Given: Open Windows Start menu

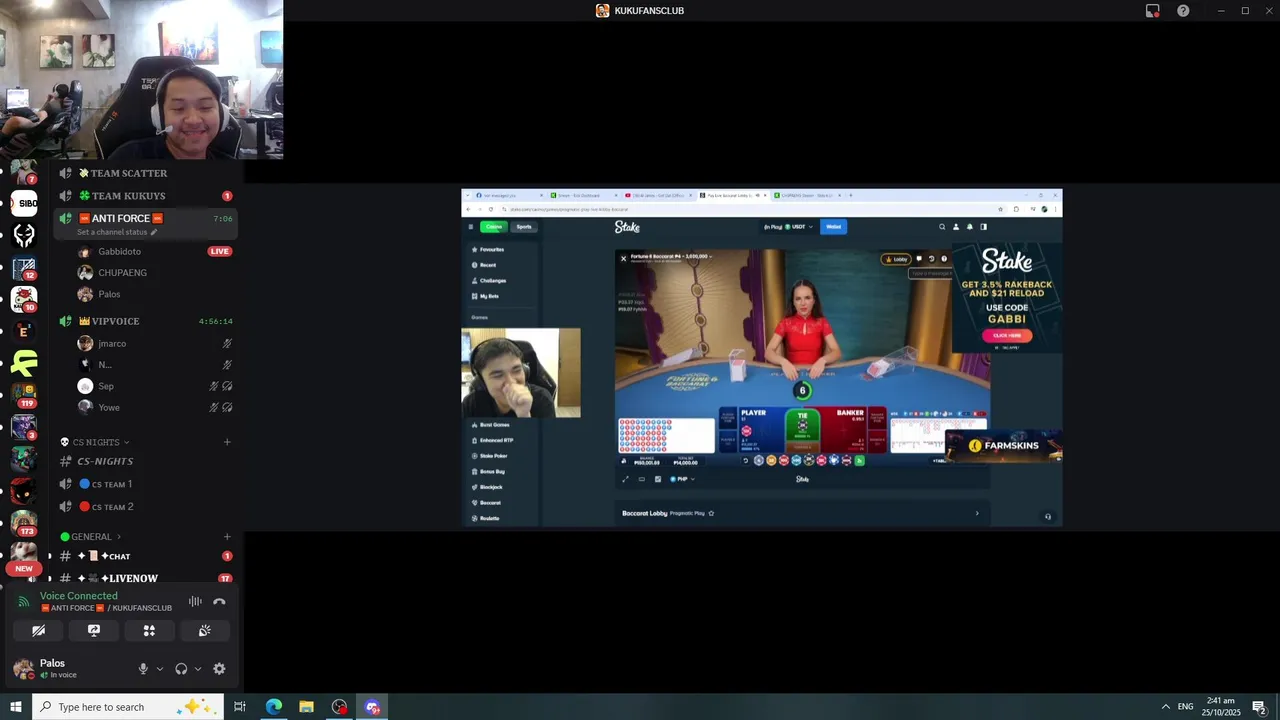Looking at the screenshot, I should point(16,707).
